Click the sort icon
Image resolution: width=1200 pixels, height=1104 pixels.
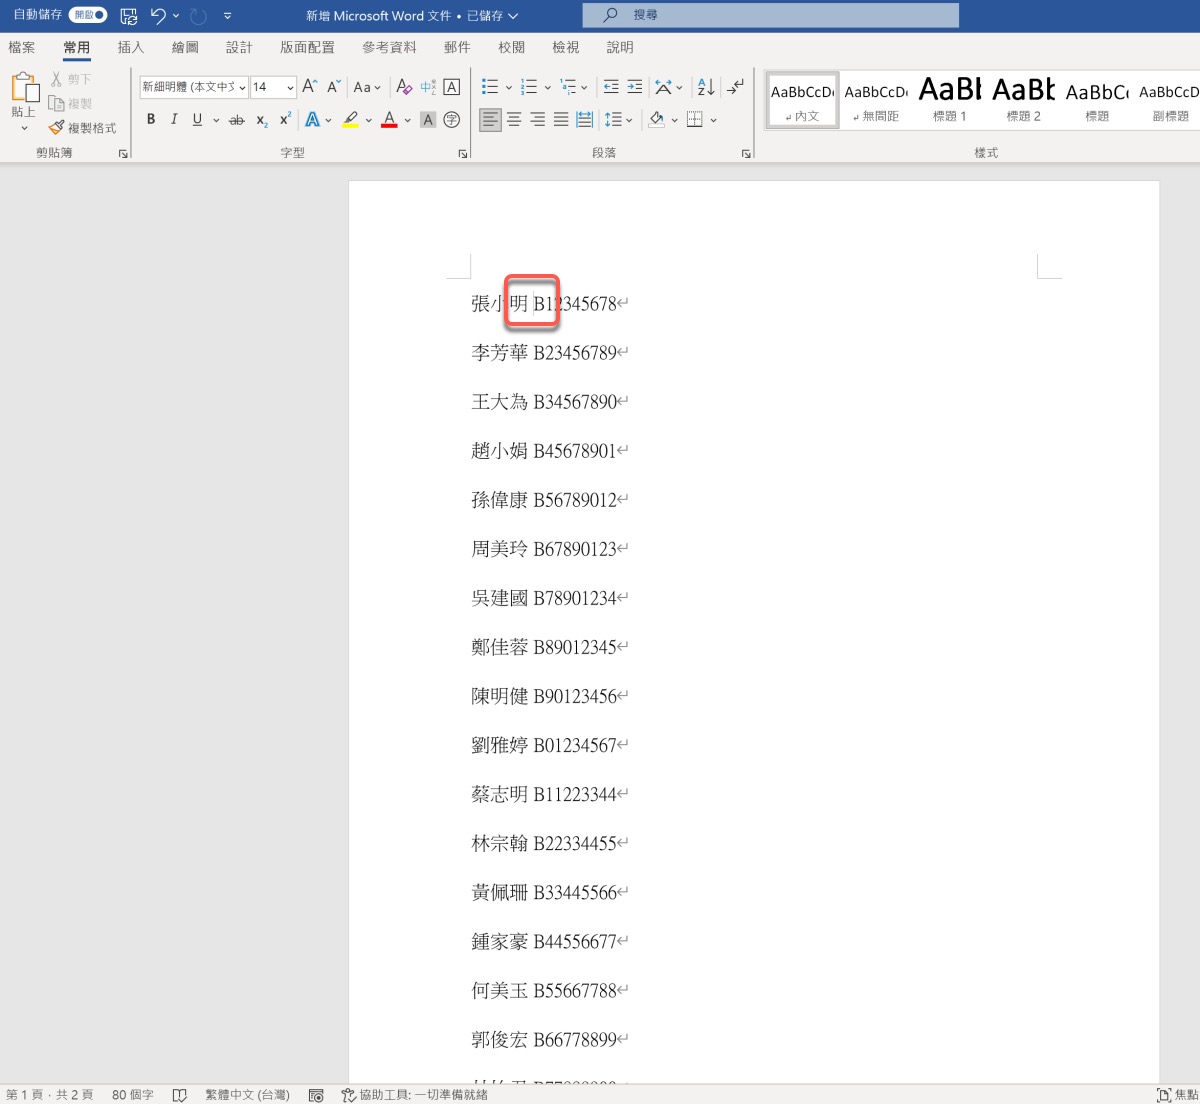705,87
